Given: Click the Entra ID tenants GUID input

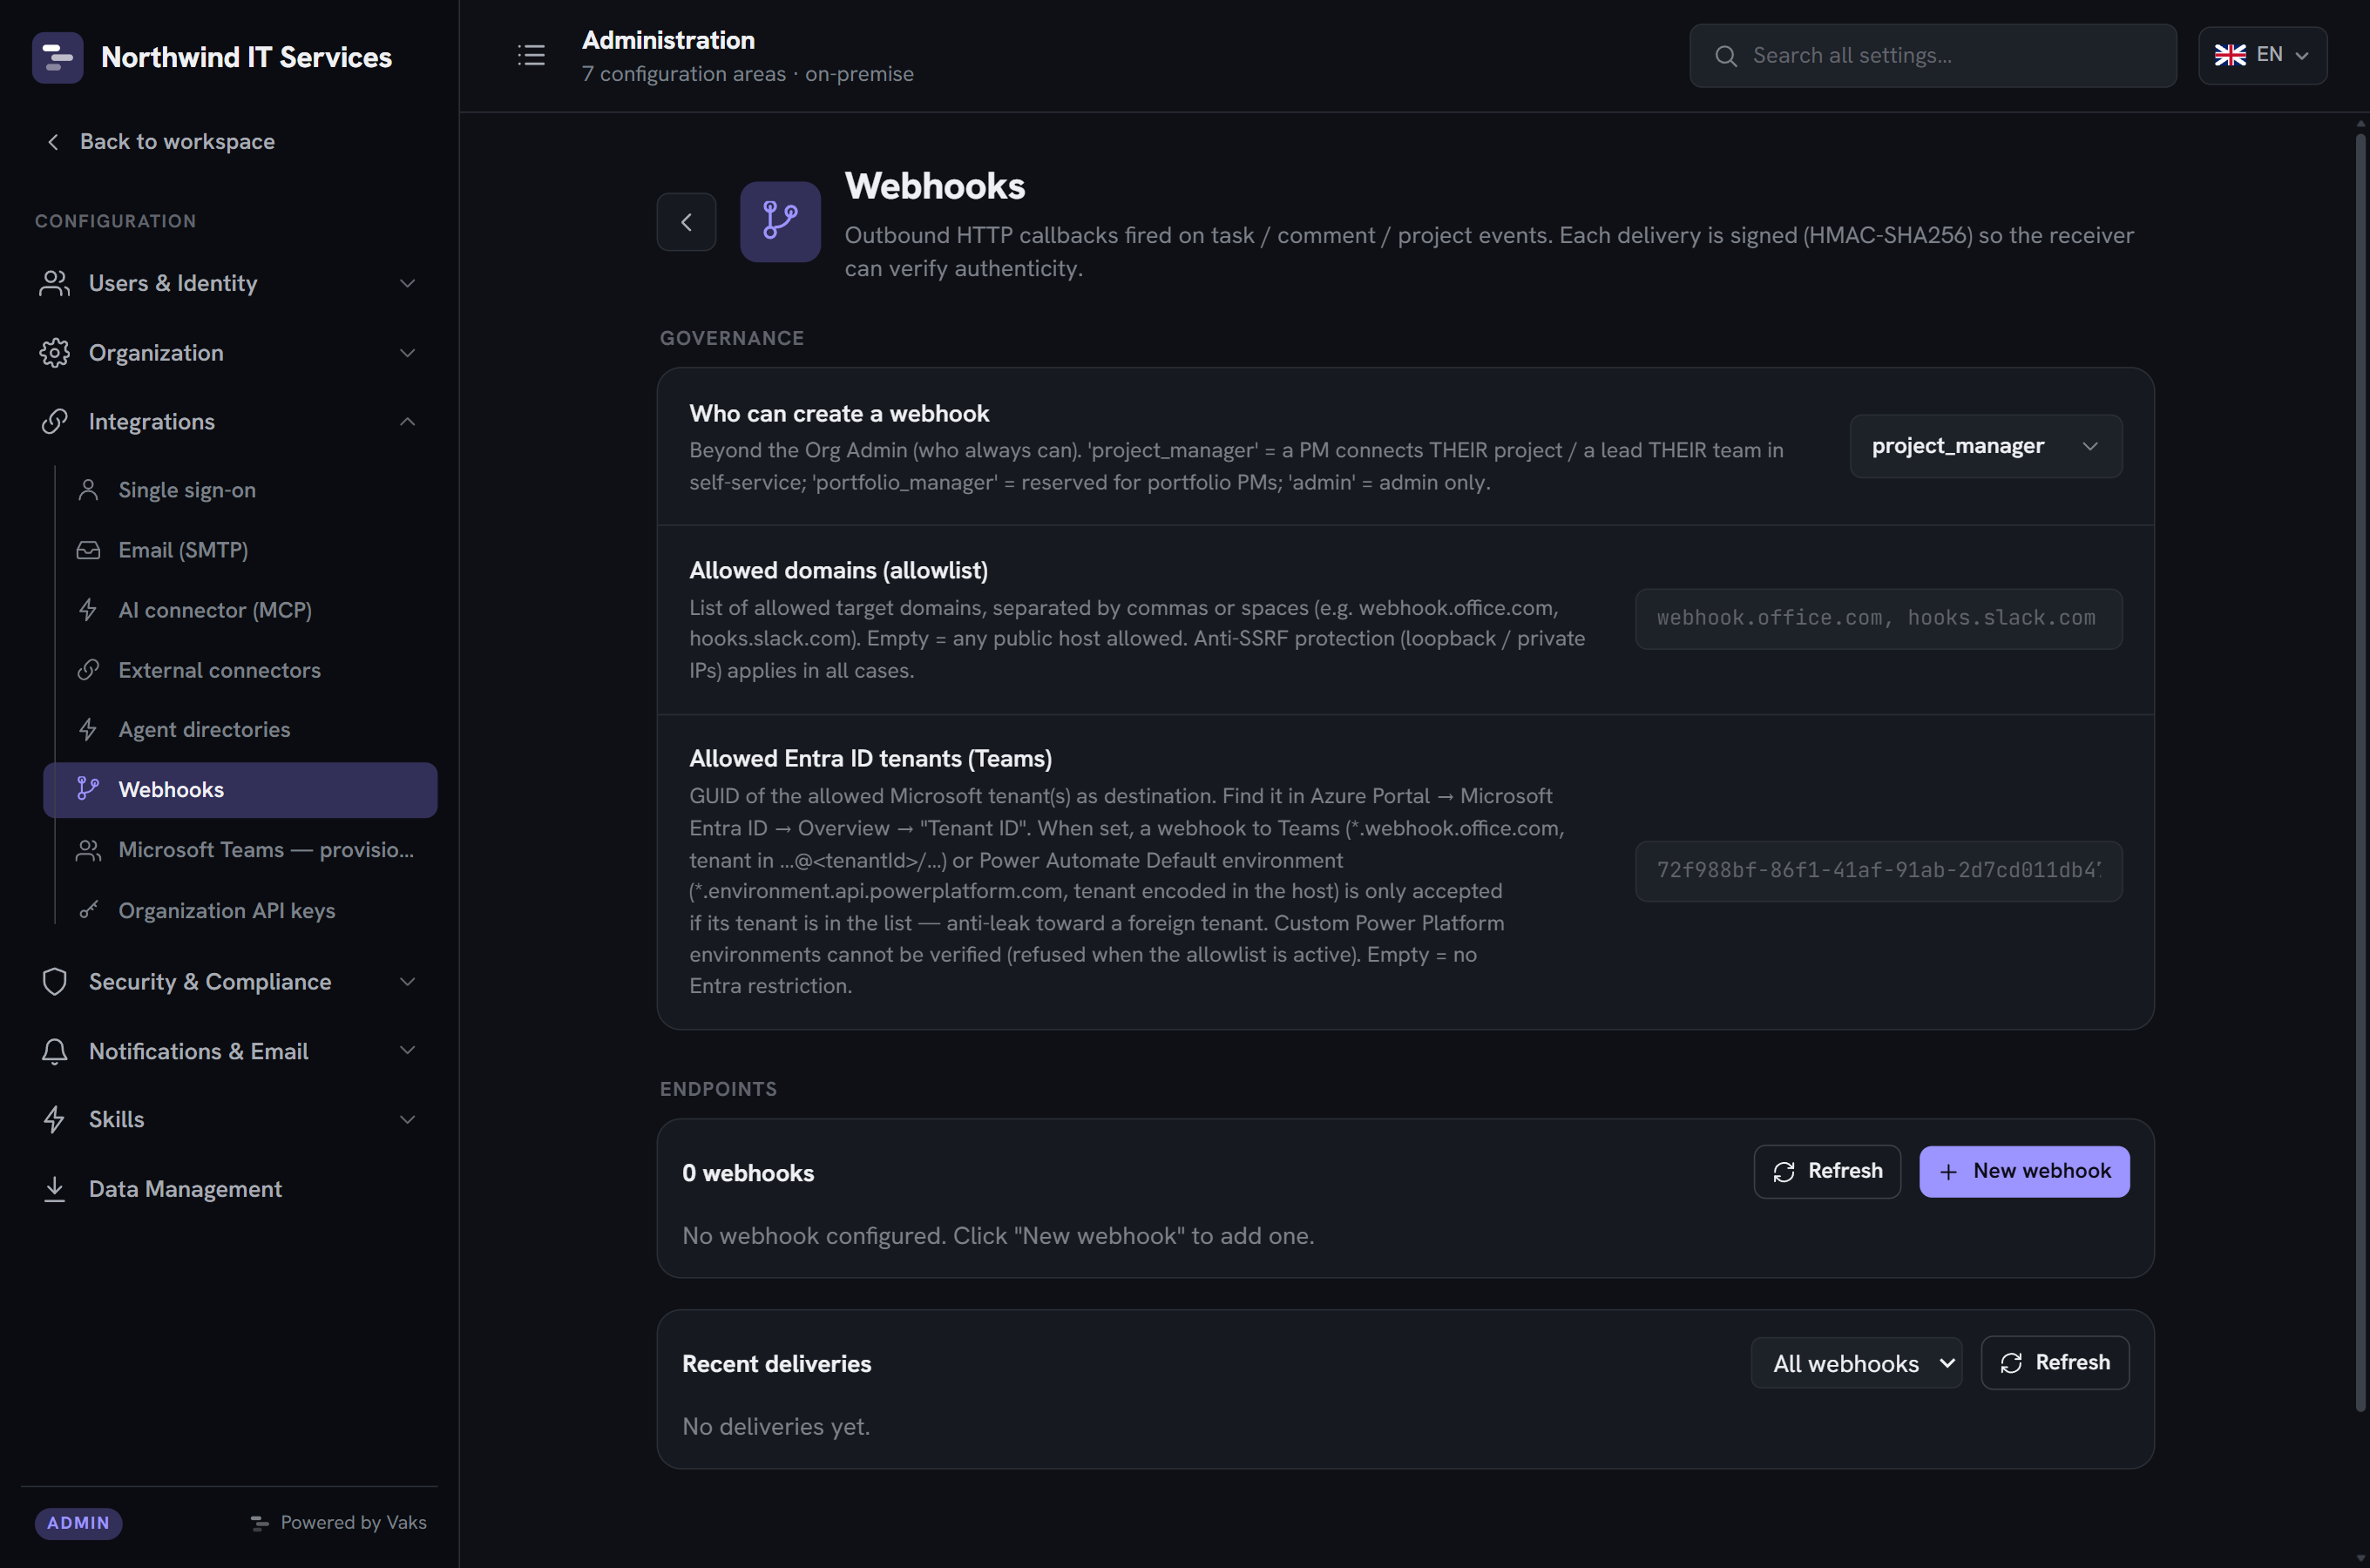Looking at the screenshot, I should [x=1878, y=871].
